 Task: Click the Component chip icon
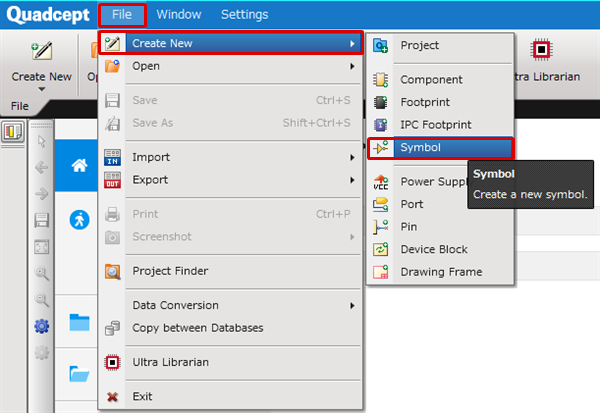click(x=380, y=80)
